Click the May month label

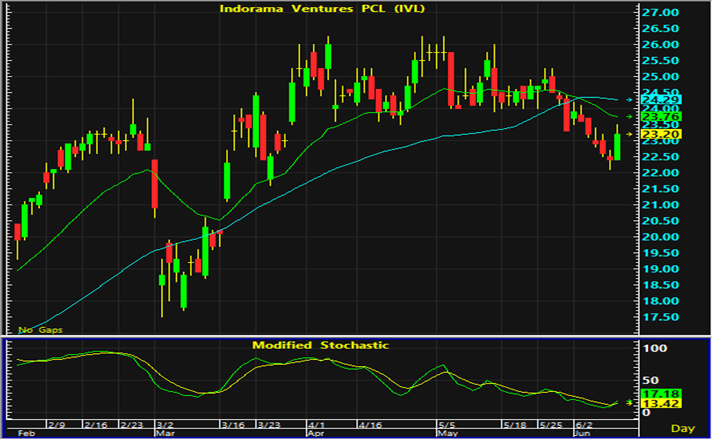click(447, 433)
